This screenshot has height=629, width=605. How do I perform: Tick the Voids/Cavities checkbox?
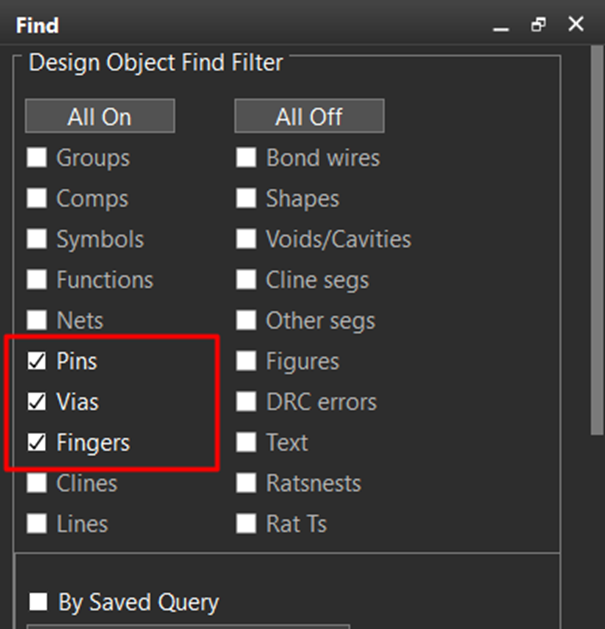click(246, 240)
